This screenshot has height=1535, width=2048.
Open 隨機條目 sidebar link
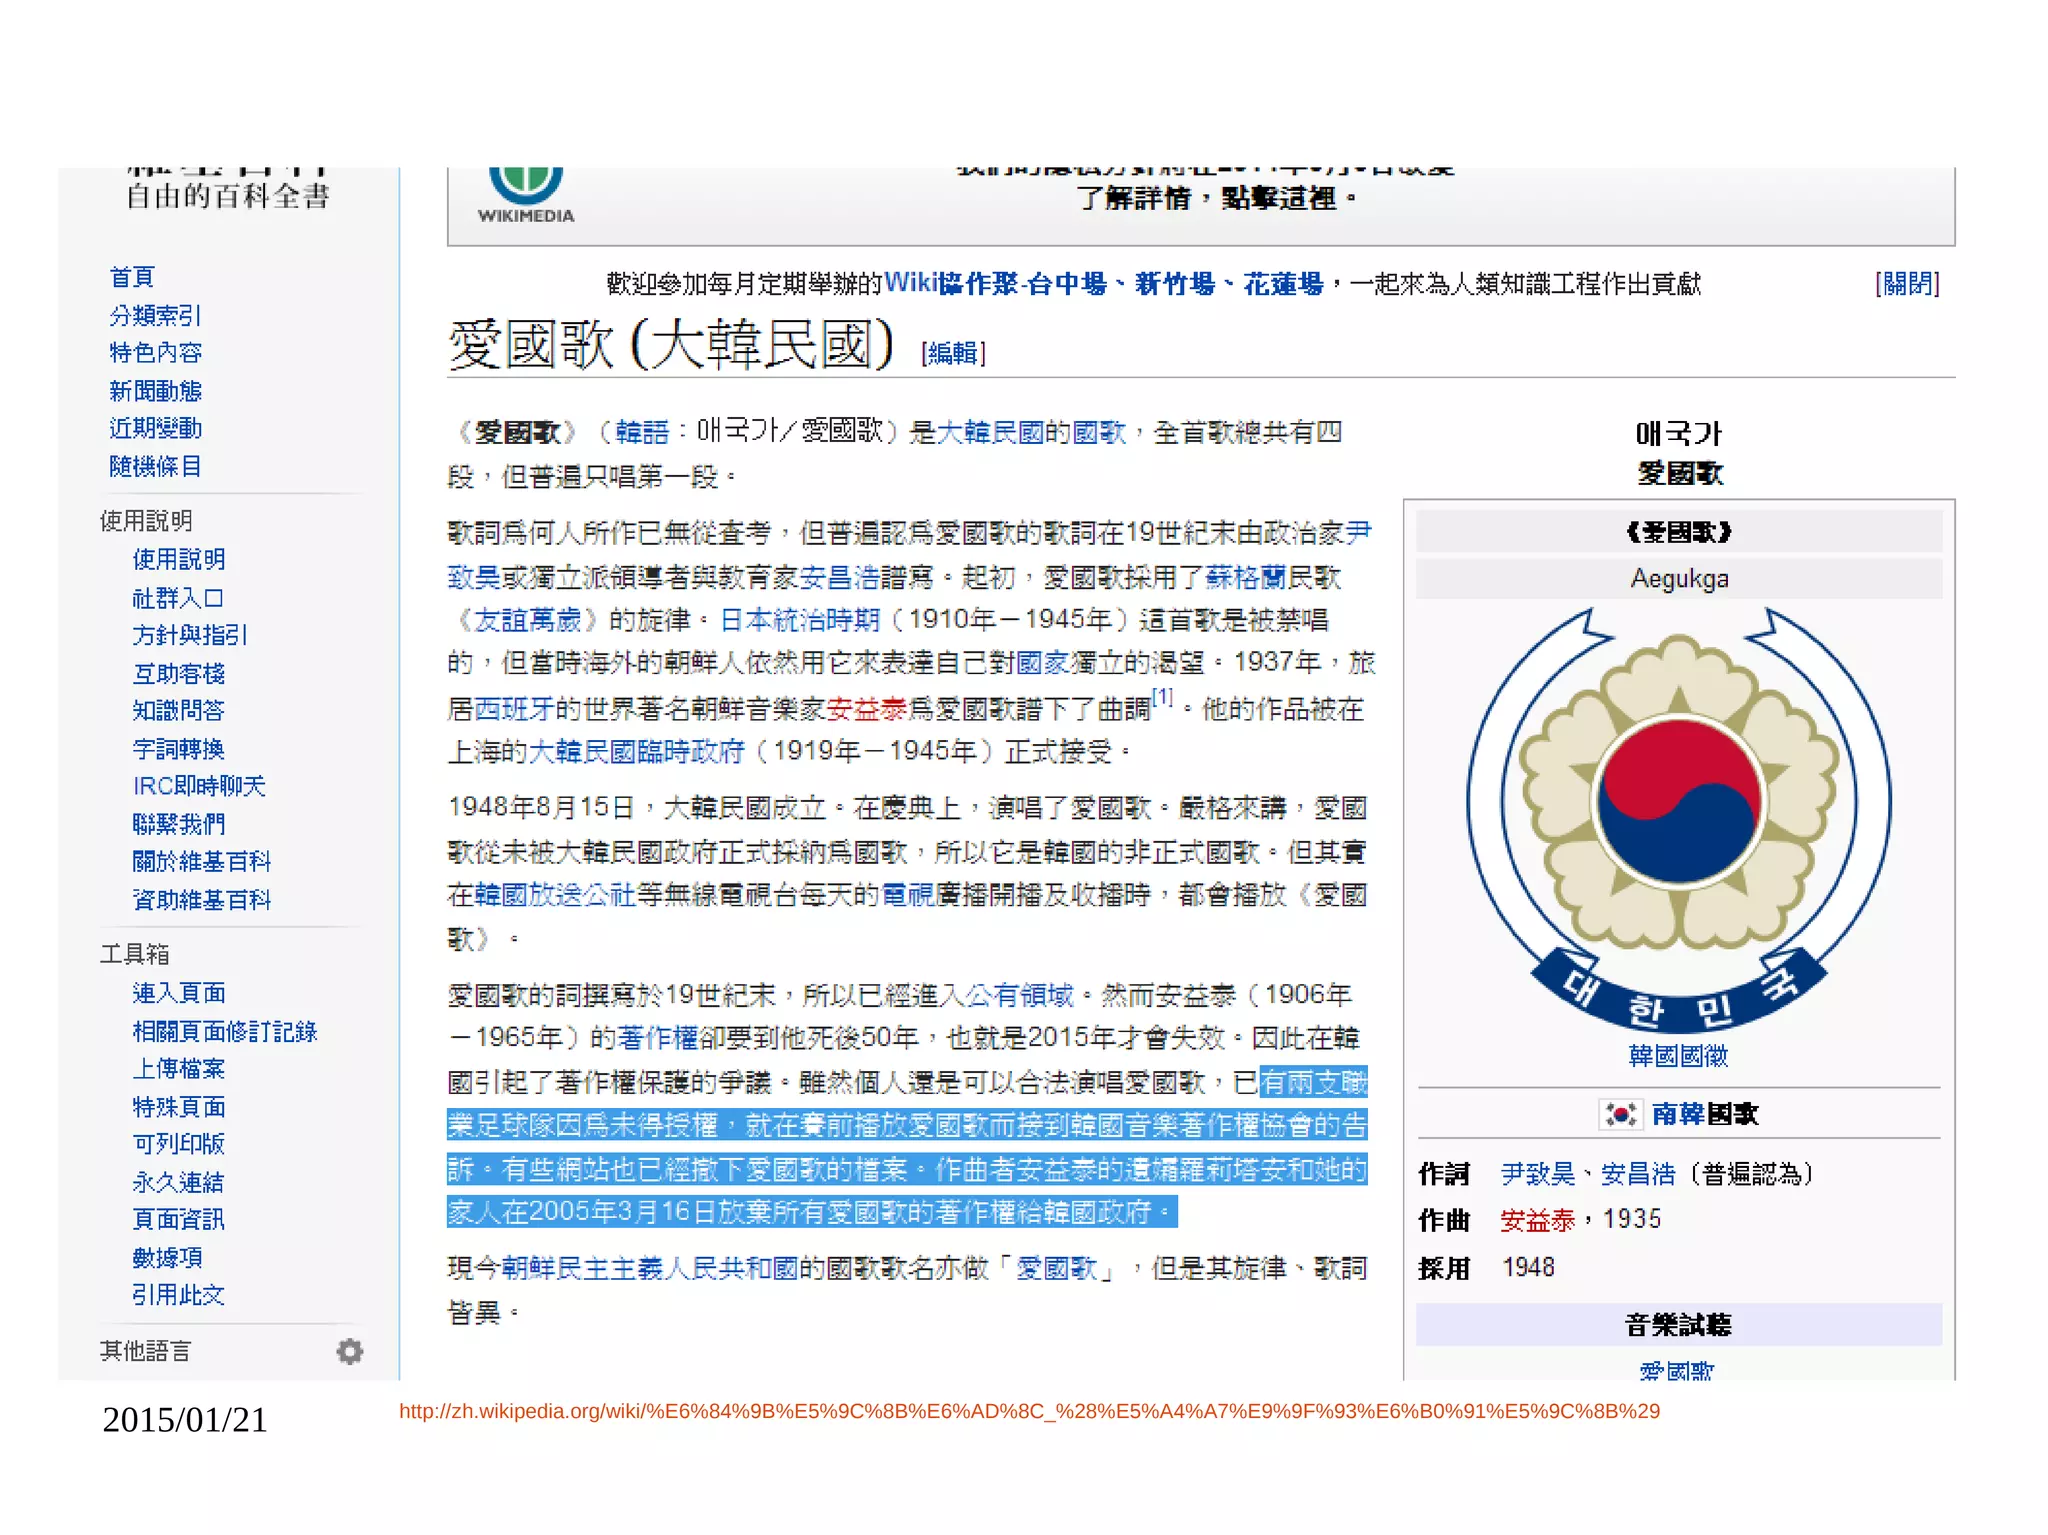point(155,466)
